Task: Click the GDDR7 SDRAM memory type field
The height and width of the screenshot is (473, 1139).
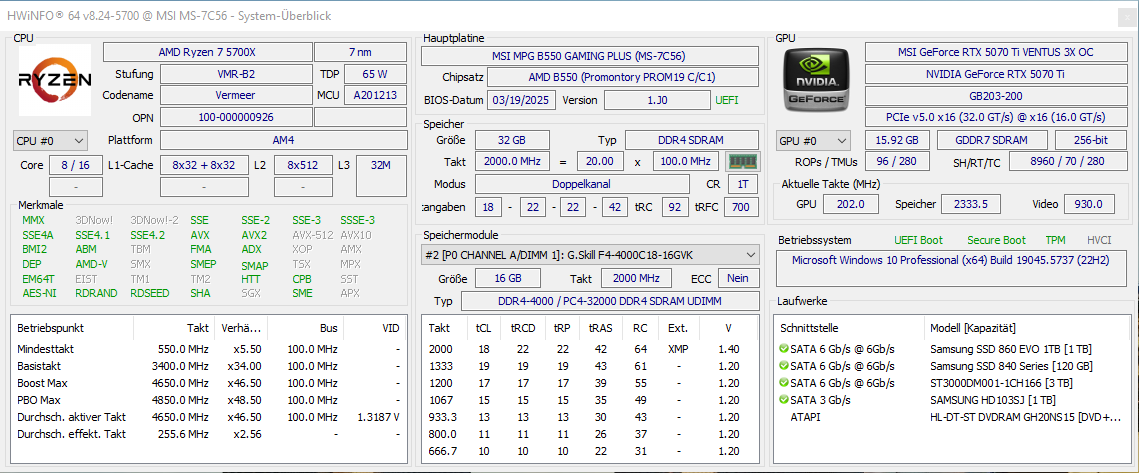Action: (x=992, y=140)
